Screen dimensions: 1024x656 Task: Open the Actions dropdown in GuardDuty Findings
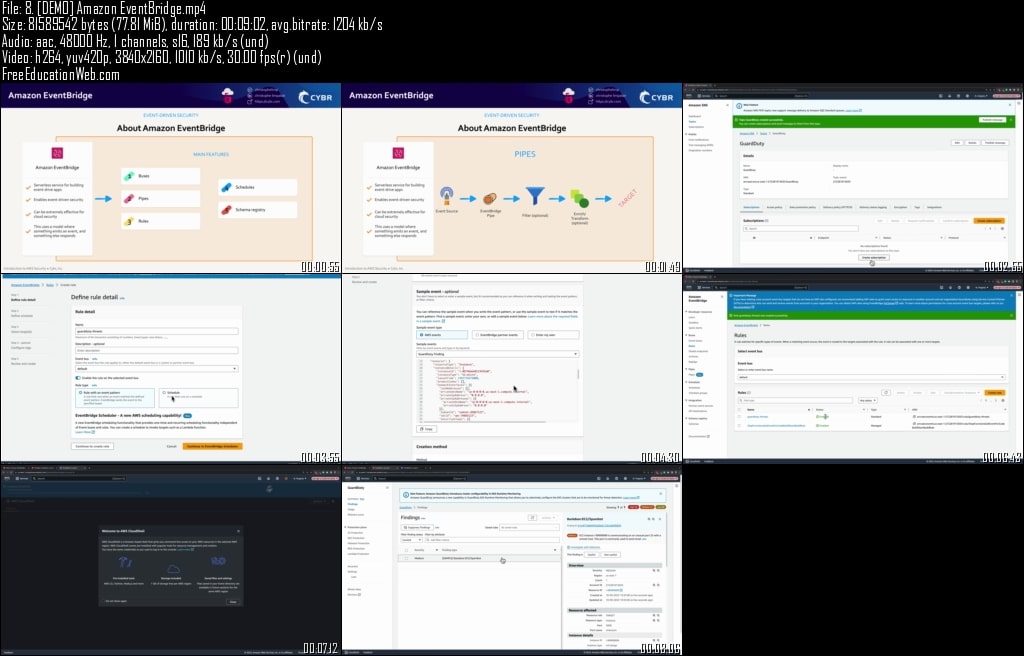547,517
